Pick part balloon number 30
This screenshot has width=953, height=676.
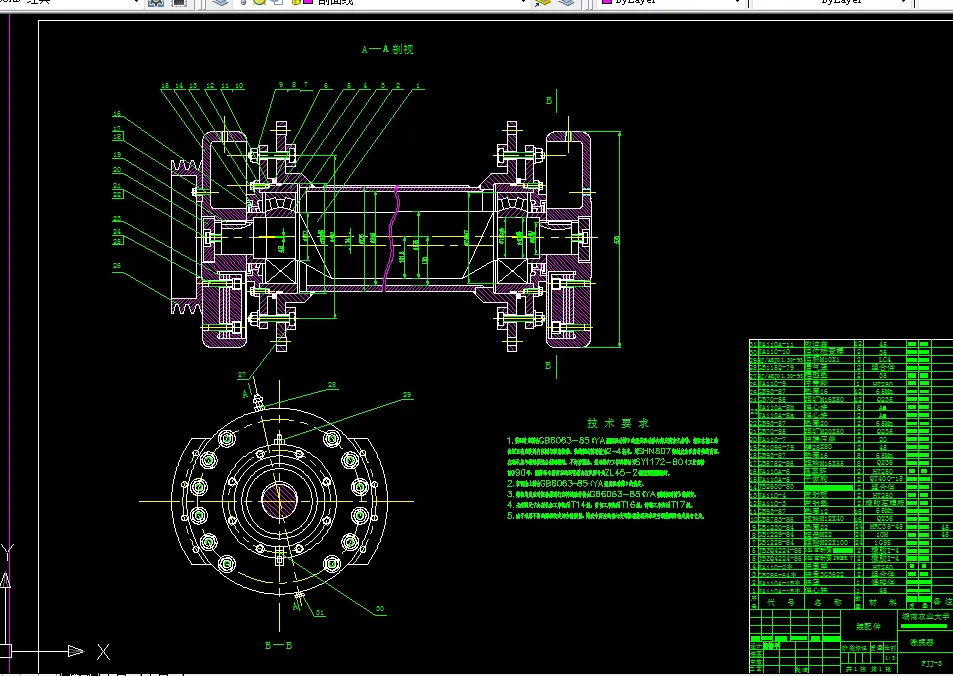(x=380, y=609)
